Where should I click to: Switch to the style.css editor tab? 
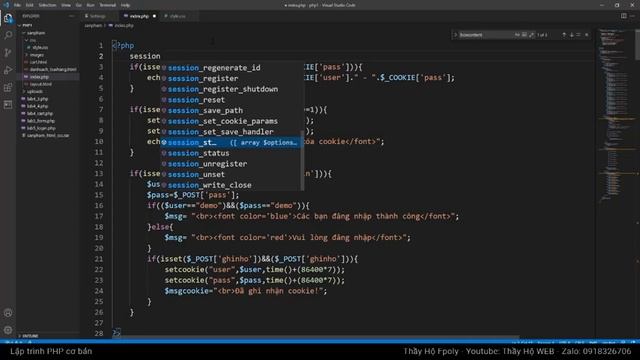(x=178, y=16)
